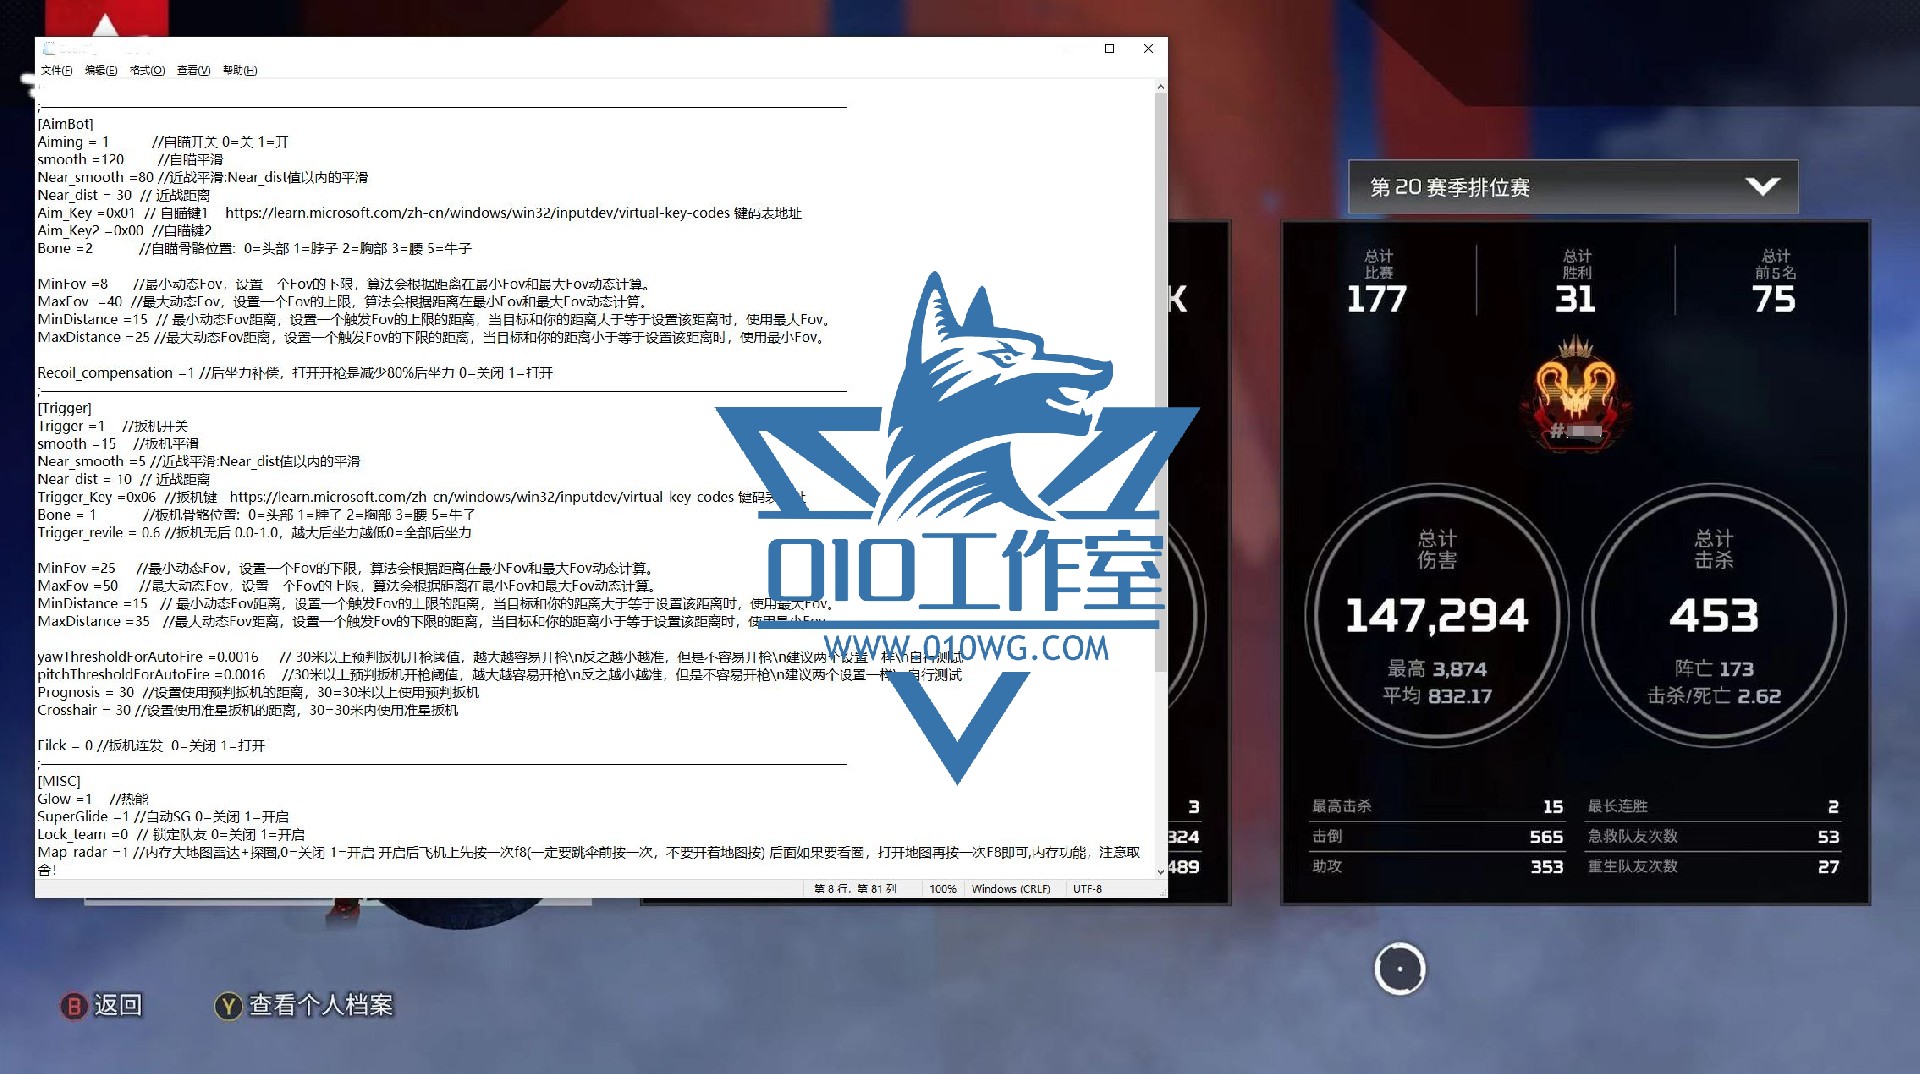Click the 100% zoom status entry
The image size is (1920, 1074).
942,889
